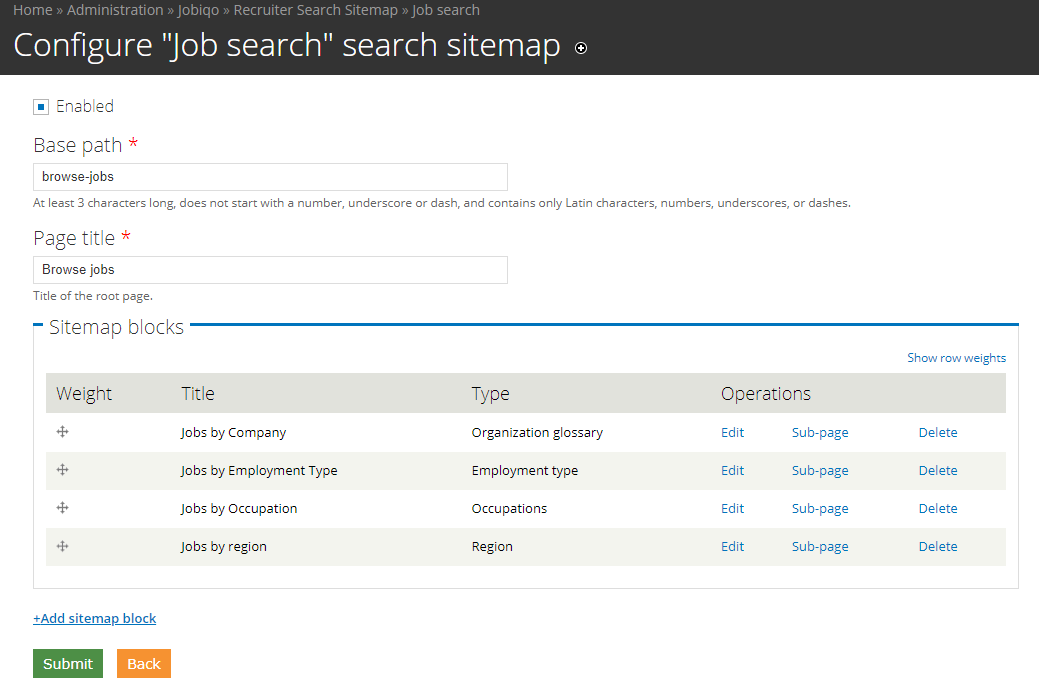Click drag handle for Jobs by Employment Type
The height and width of the screenshot is (690, 1039).
(62, 470)
